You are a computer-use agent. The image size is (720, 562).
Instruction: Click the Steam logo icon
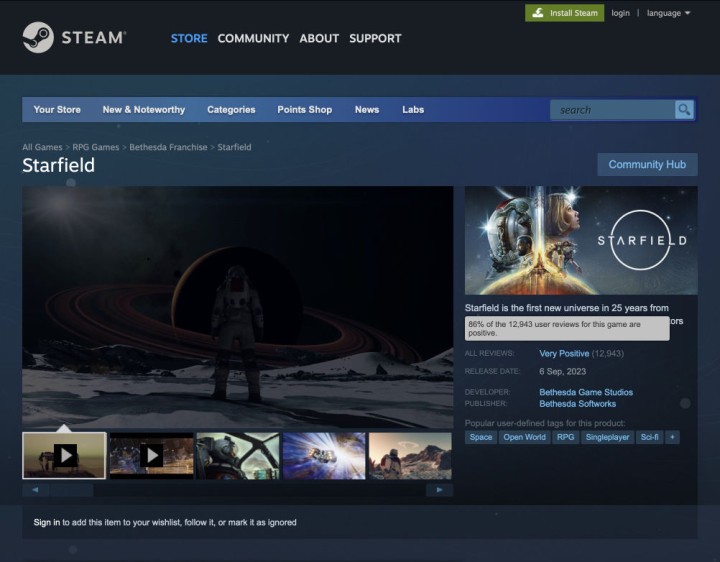38,38
